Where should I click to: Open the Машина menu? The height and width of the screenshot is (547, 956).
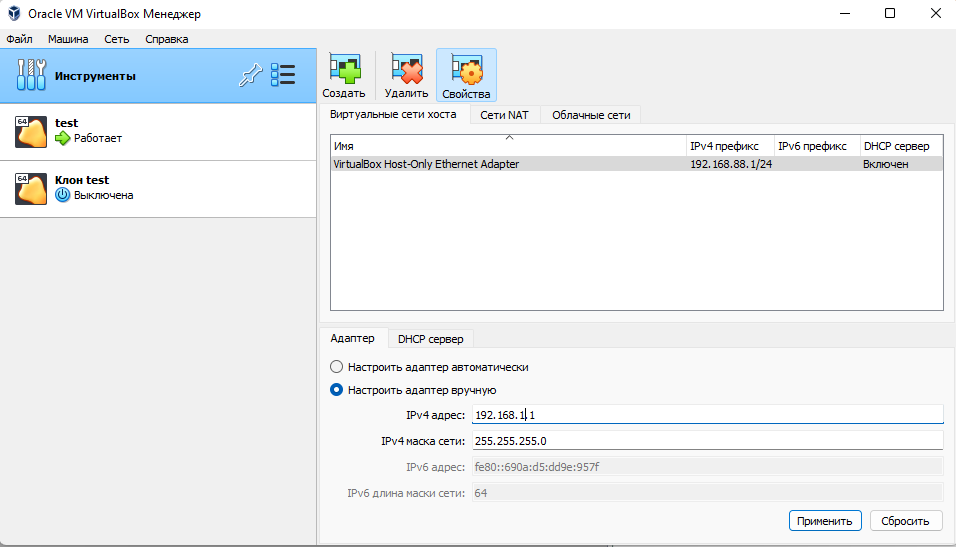tap(68, 39)
